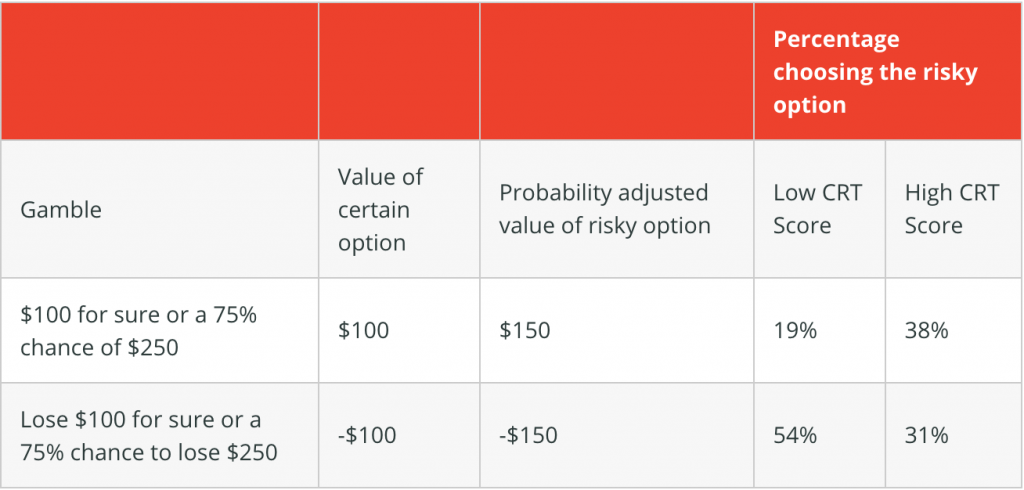The image size is (1024, 490).
Task: Select the -$100 certain value cell
Action: point(367,435)
